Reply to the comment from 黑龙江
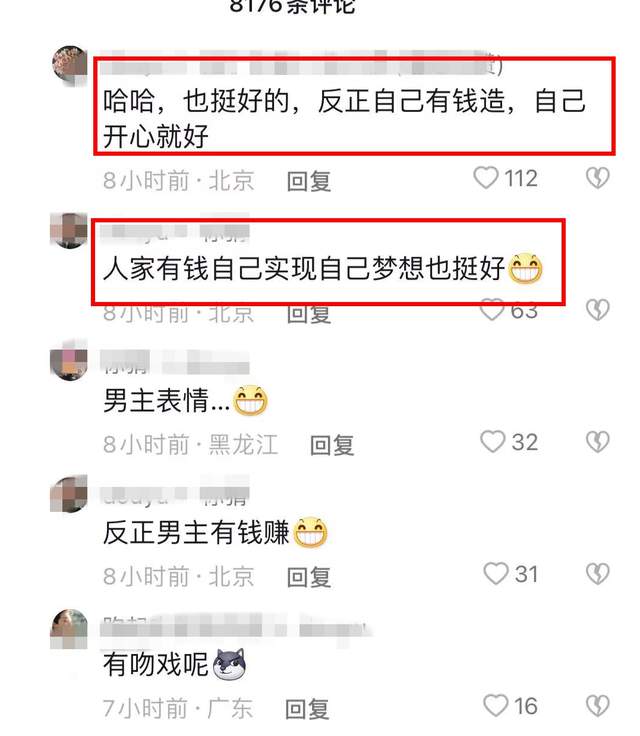This screenshot has height=736, width=640. point(332,445)
